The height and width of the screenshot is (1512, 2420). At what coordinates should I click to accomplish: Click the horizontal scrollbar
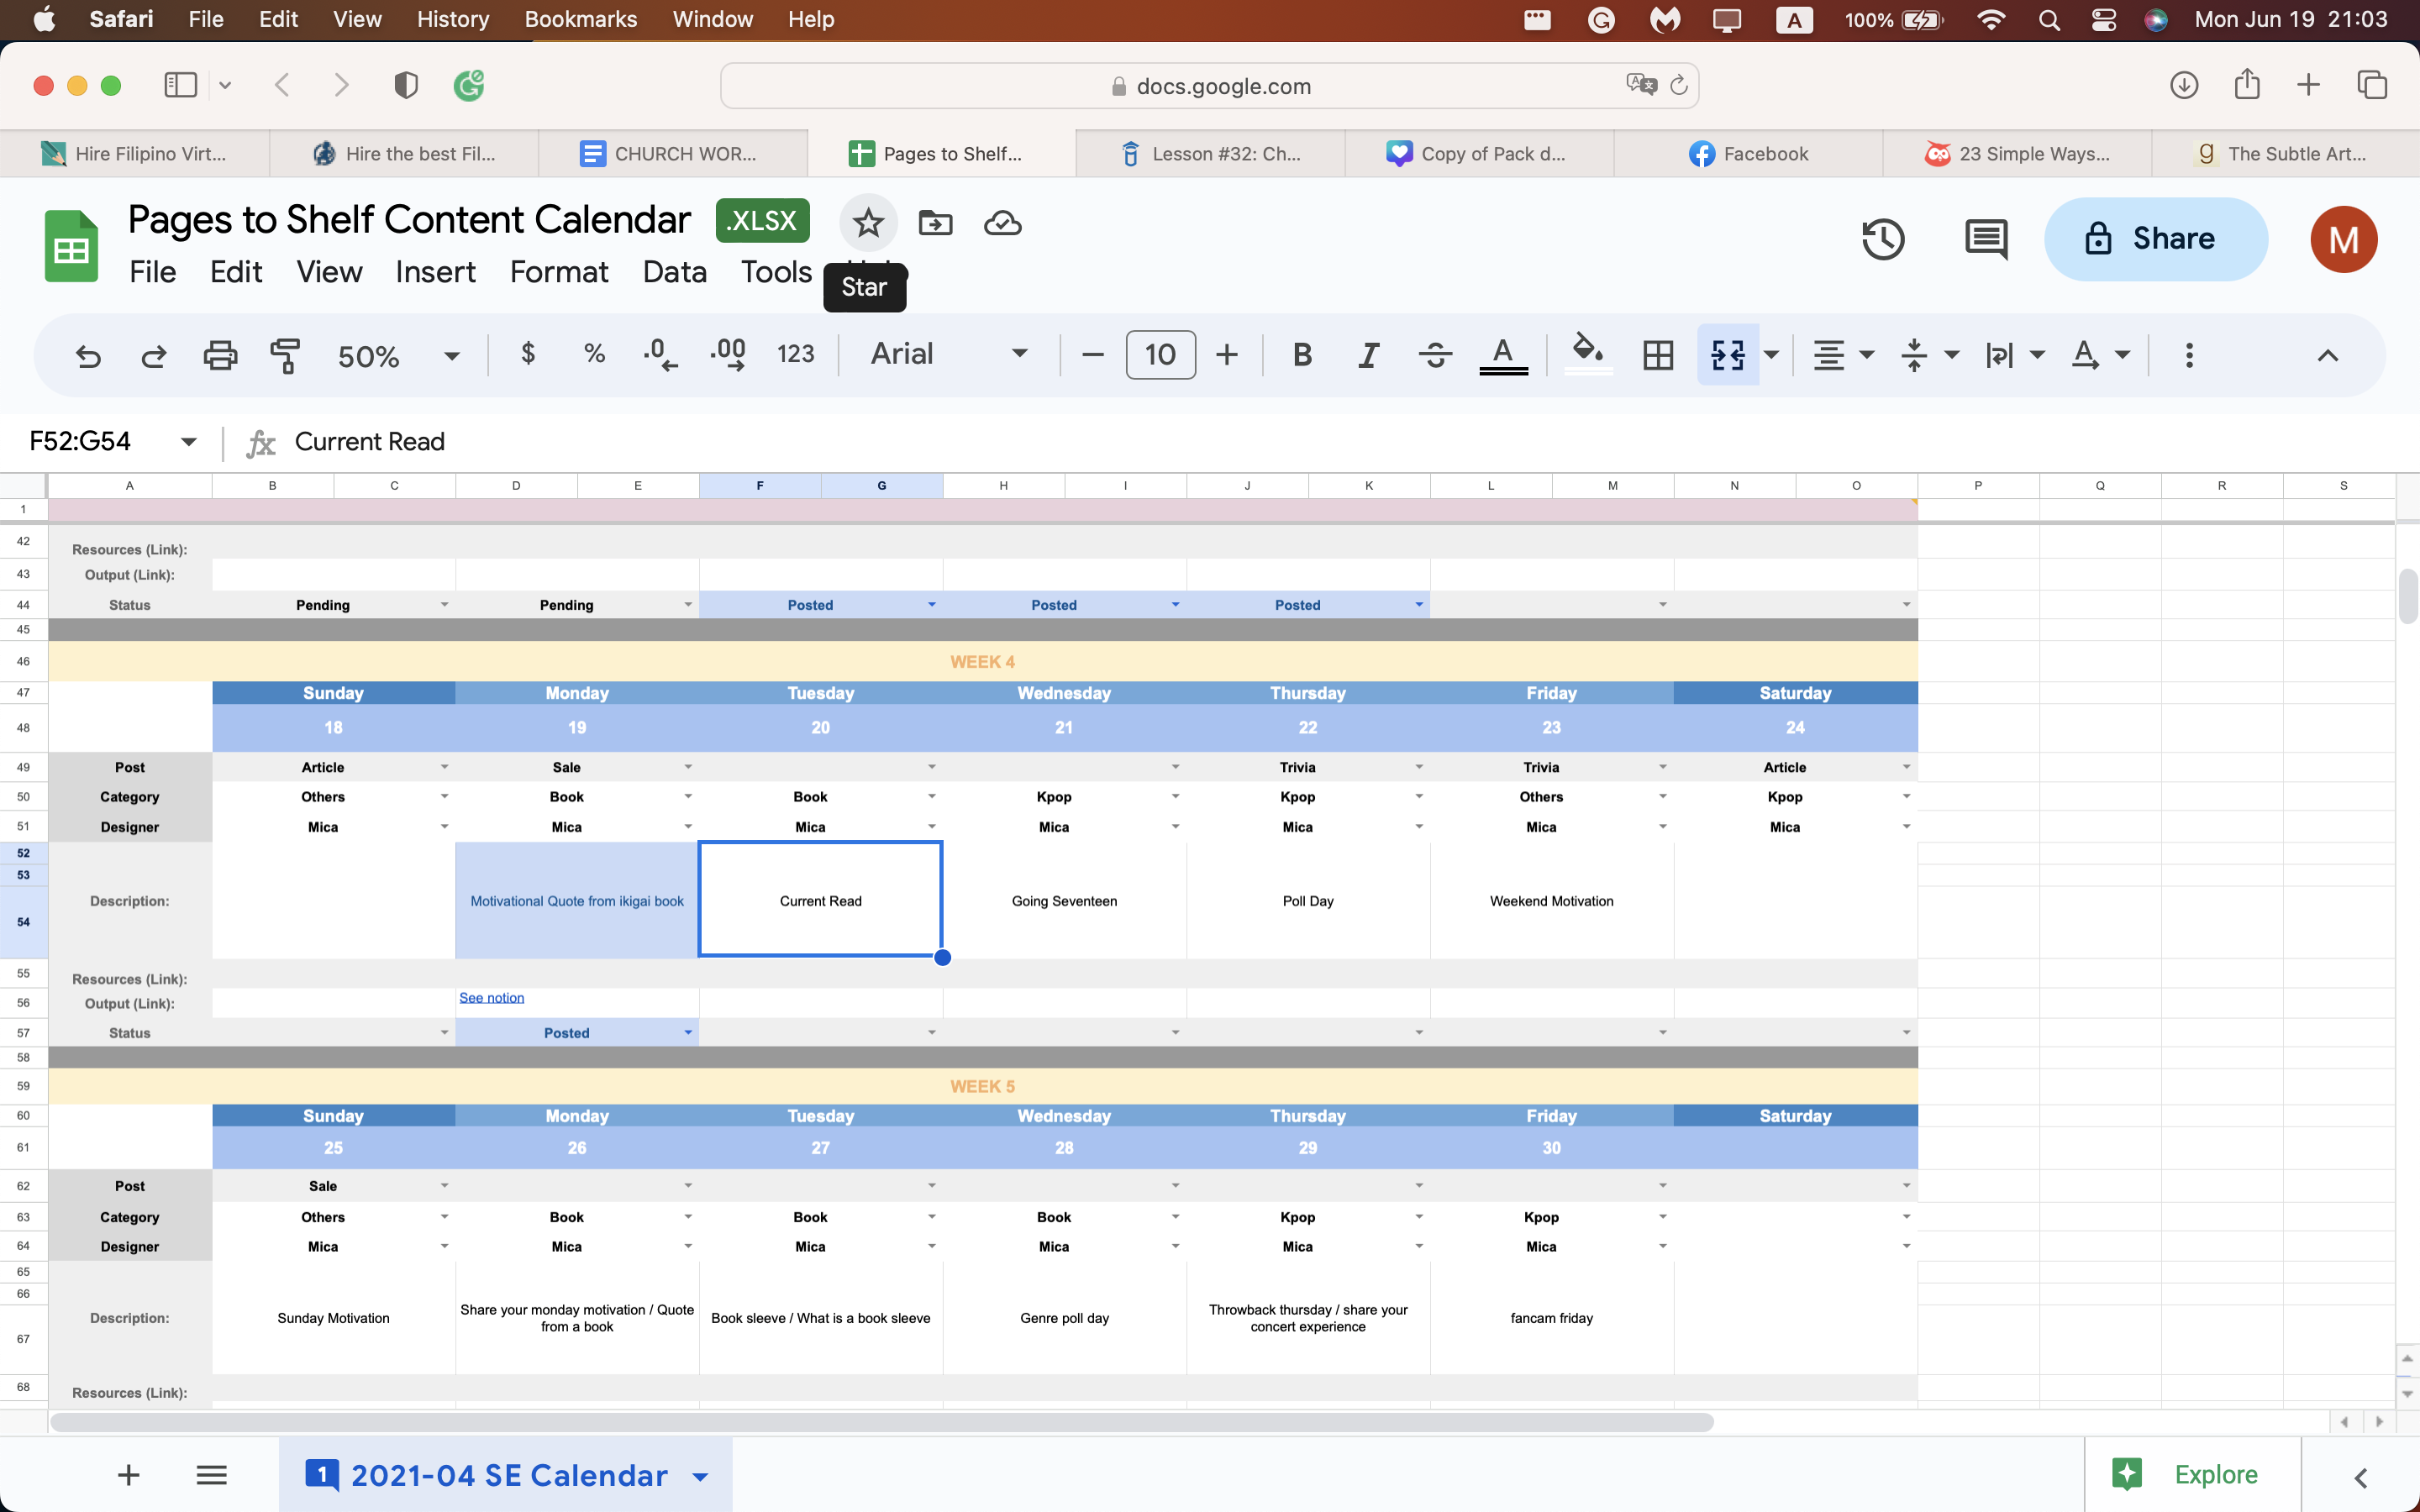tap(881, 1421)
